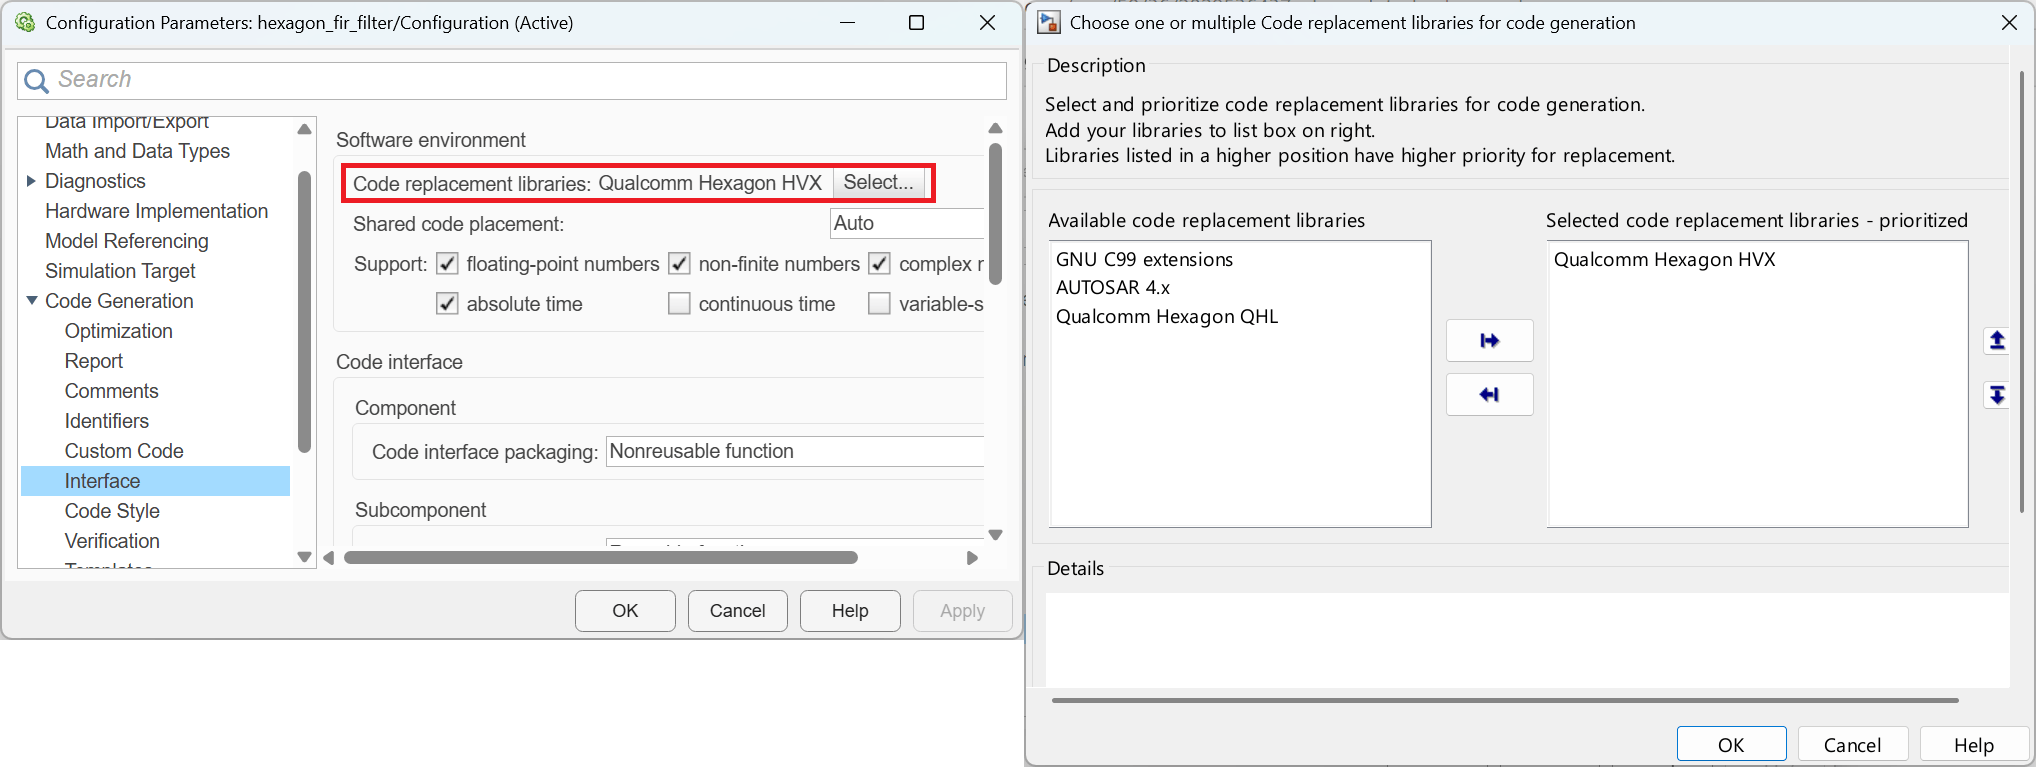
Task: Click OK in Configuration Parameters window
Action: coord(625,611)
